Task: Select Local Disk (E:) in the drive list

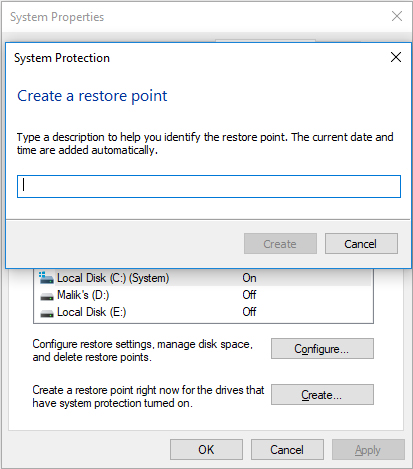Action: tap(203, 312)
